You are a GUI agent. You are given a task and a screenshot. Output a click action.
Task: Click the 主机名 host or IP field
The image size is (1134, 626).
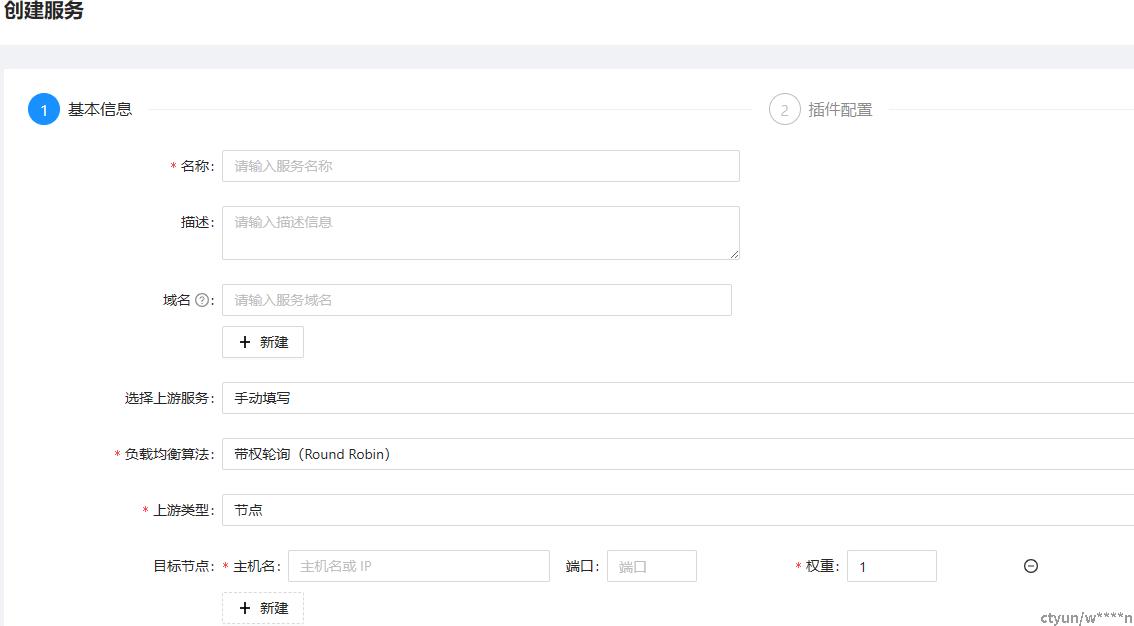(418, 566)
